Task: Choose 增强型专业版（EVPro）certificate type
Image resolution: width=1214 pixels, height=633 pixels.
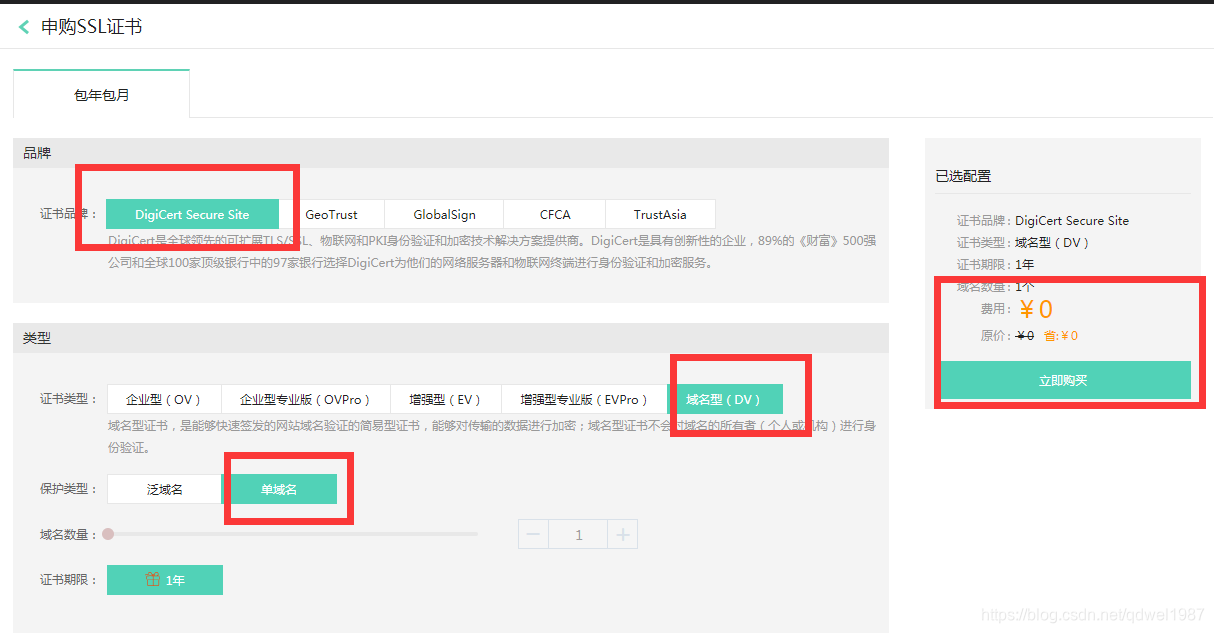Action: click(584, 399)
